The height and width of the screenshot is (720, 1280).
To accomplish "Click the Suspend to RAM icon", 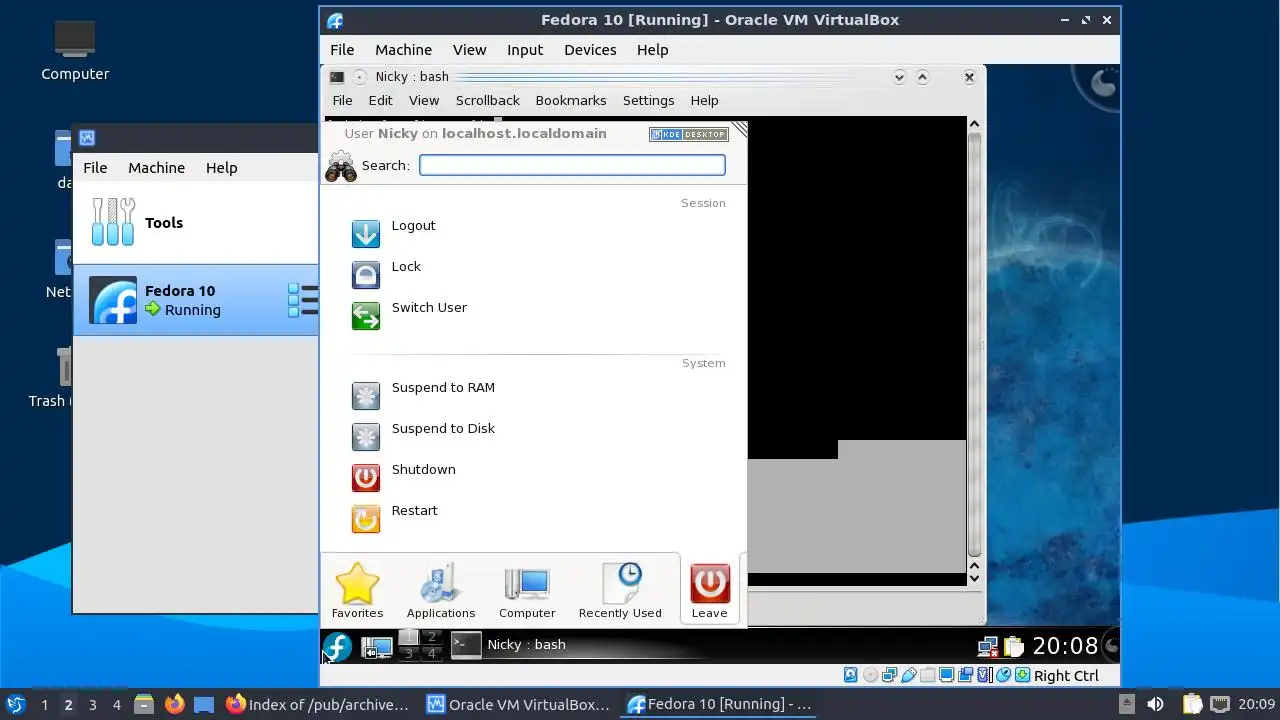I will pos(366,396).
